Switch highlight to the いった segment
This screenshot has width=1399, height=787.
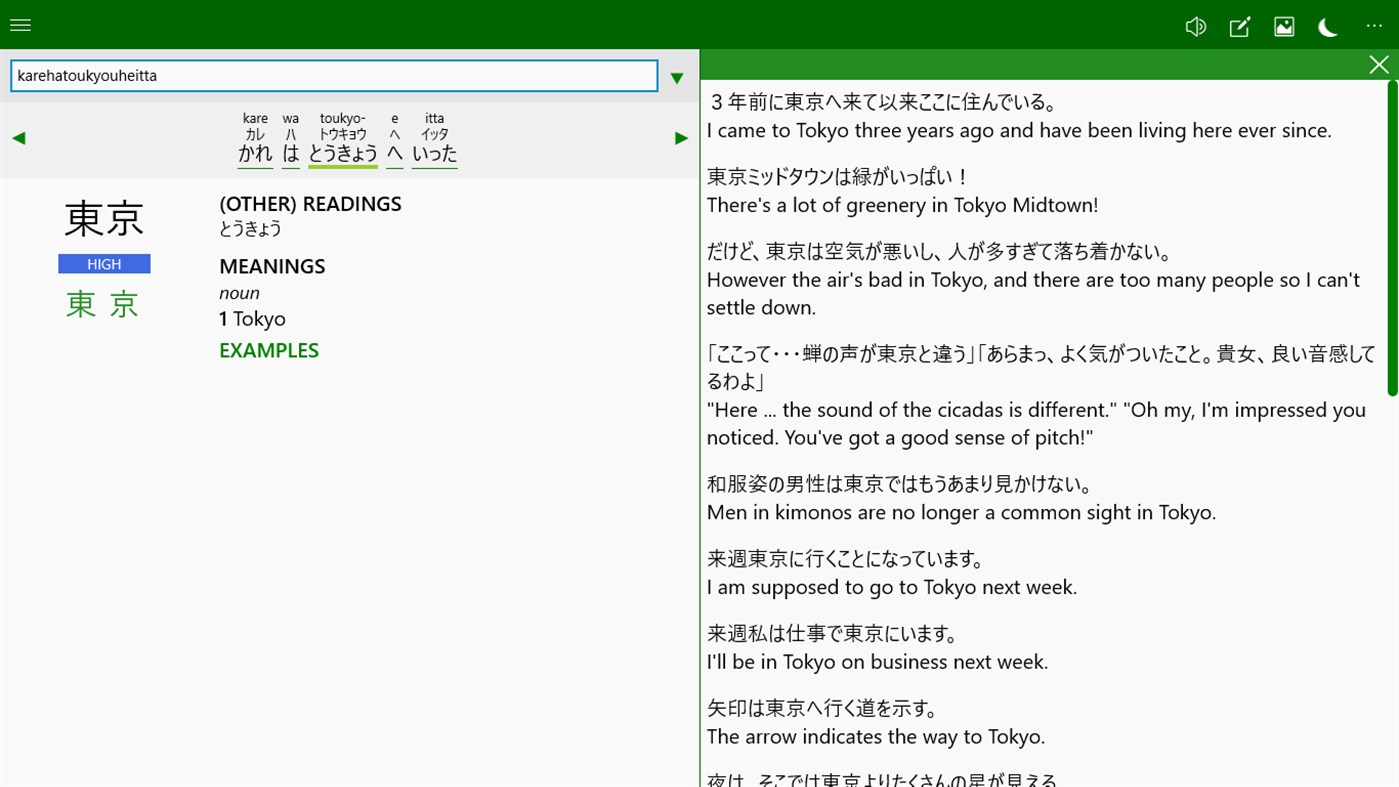tap(434, 152)
